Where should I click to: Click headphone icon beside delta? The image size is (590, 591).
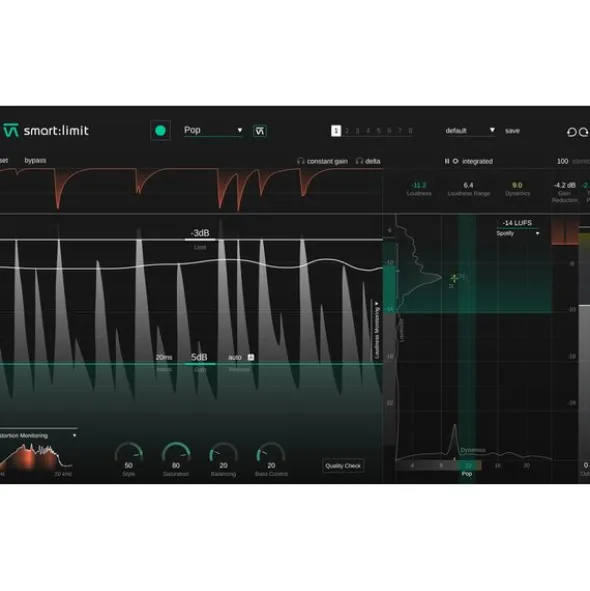359,161
